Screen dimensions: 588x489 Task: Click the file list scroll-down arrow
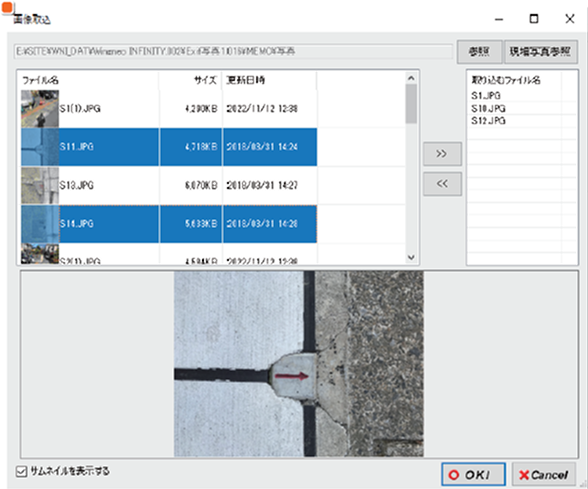point(411,257)
